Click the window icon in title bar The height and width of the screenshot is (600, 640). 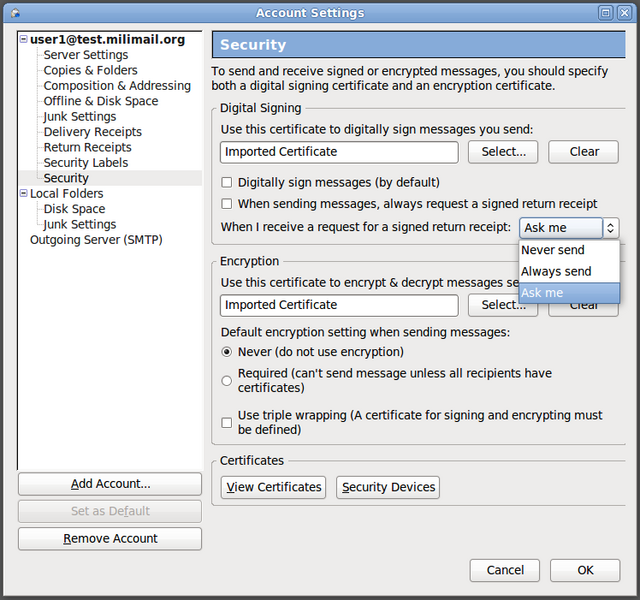coord(15,13)
